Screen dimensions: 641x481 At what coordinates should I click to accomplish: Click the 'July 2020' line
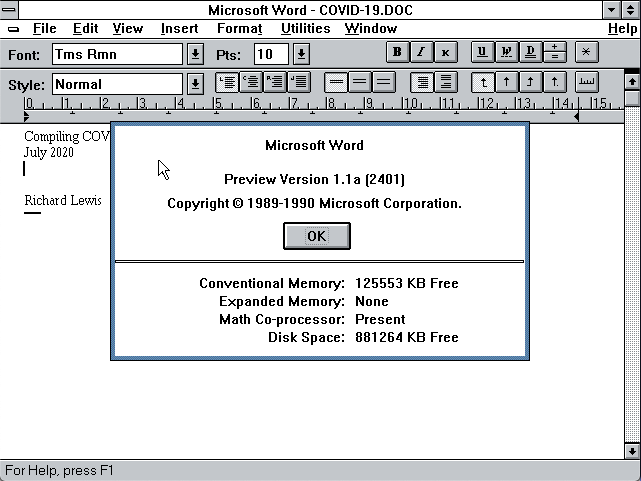49,152
